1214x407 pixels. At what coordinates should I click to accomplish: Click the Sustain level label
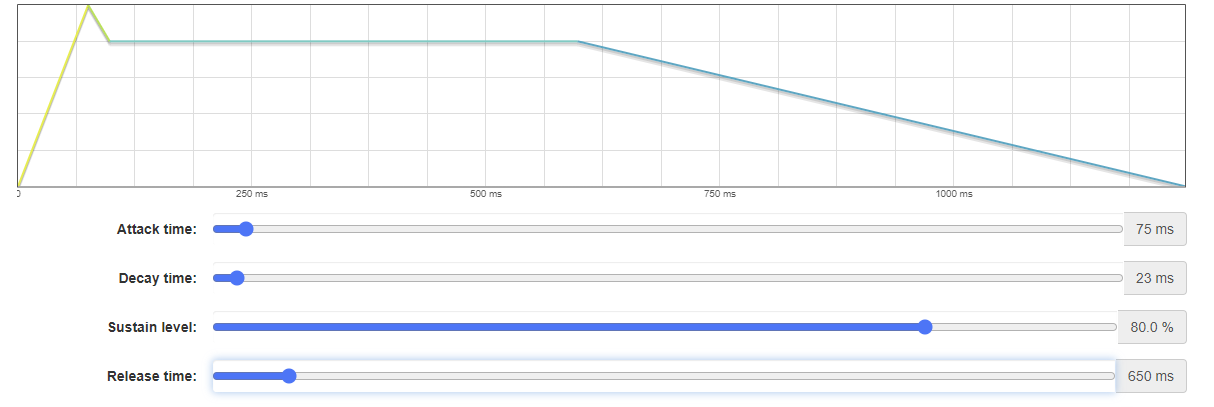coord(152,327)
